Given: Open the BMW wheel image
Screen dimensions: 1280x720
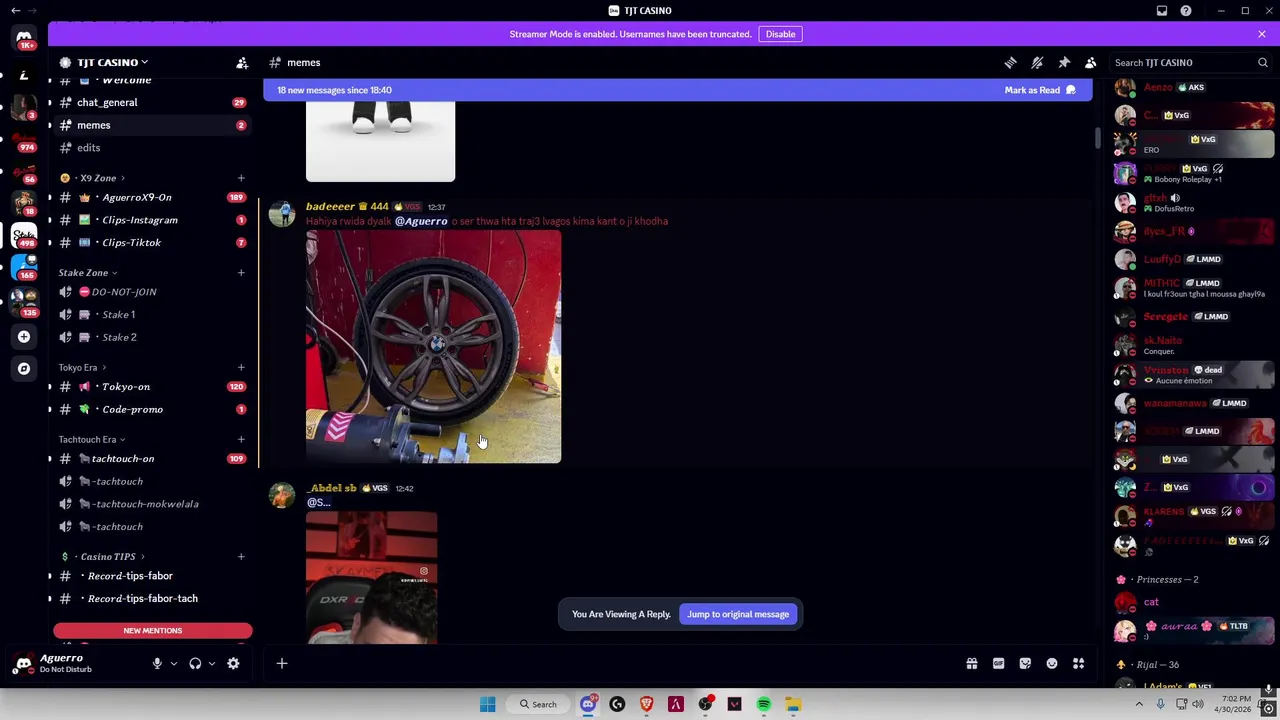Looking at the screenshot, I should (434, 347).
